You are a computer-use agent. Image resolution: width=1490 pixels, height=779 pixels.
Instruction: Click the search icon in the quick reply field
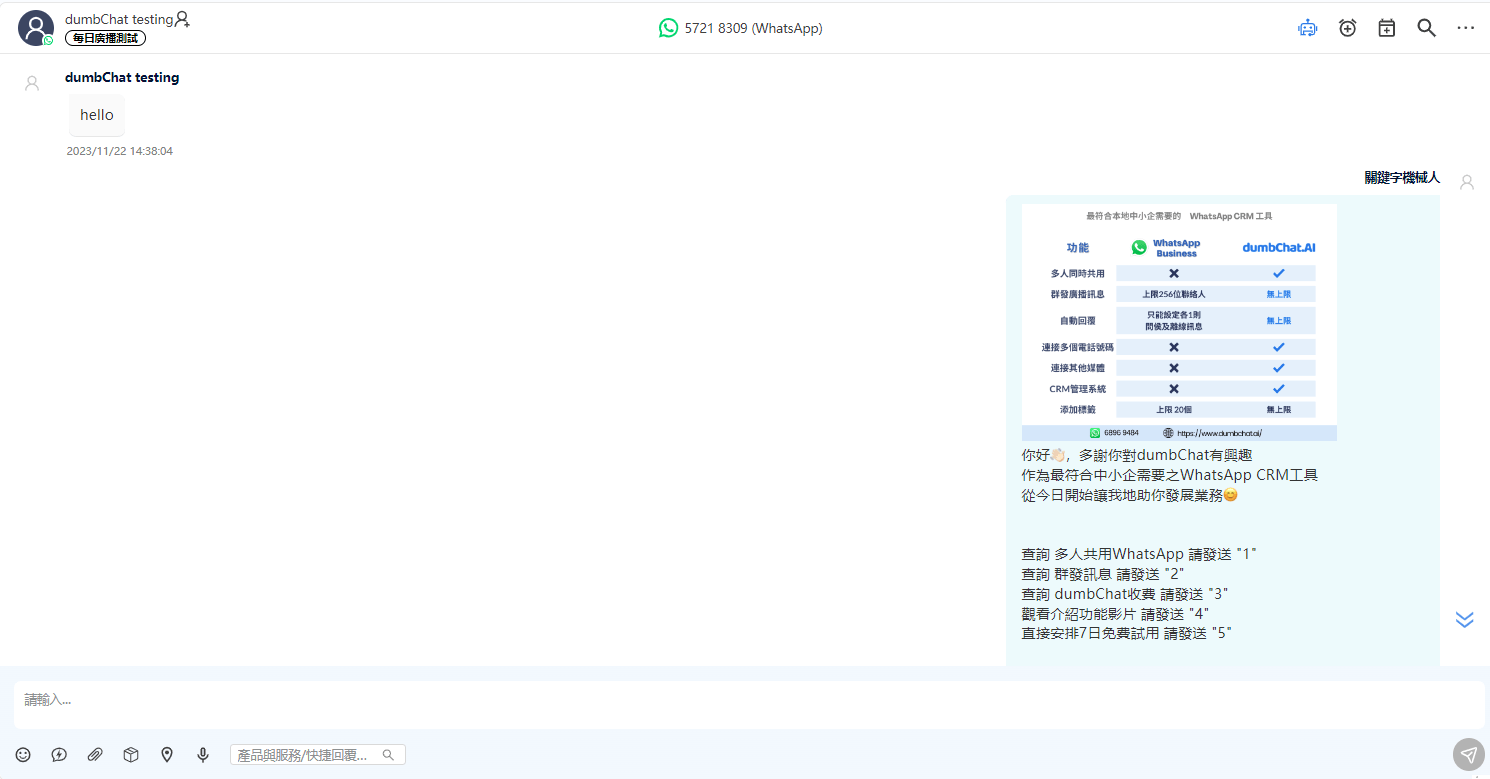[388, 755]
